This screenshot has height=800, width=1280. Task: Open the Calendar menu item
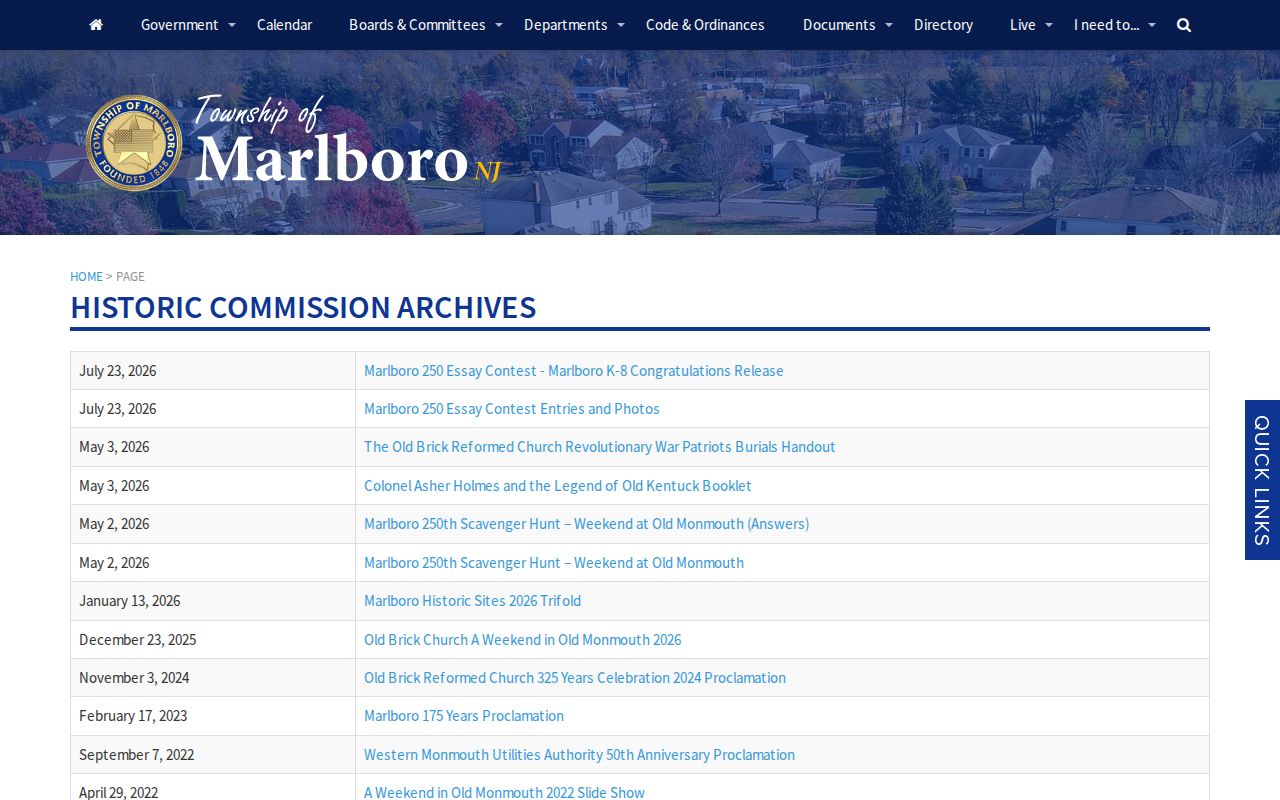tap(284, 25)
